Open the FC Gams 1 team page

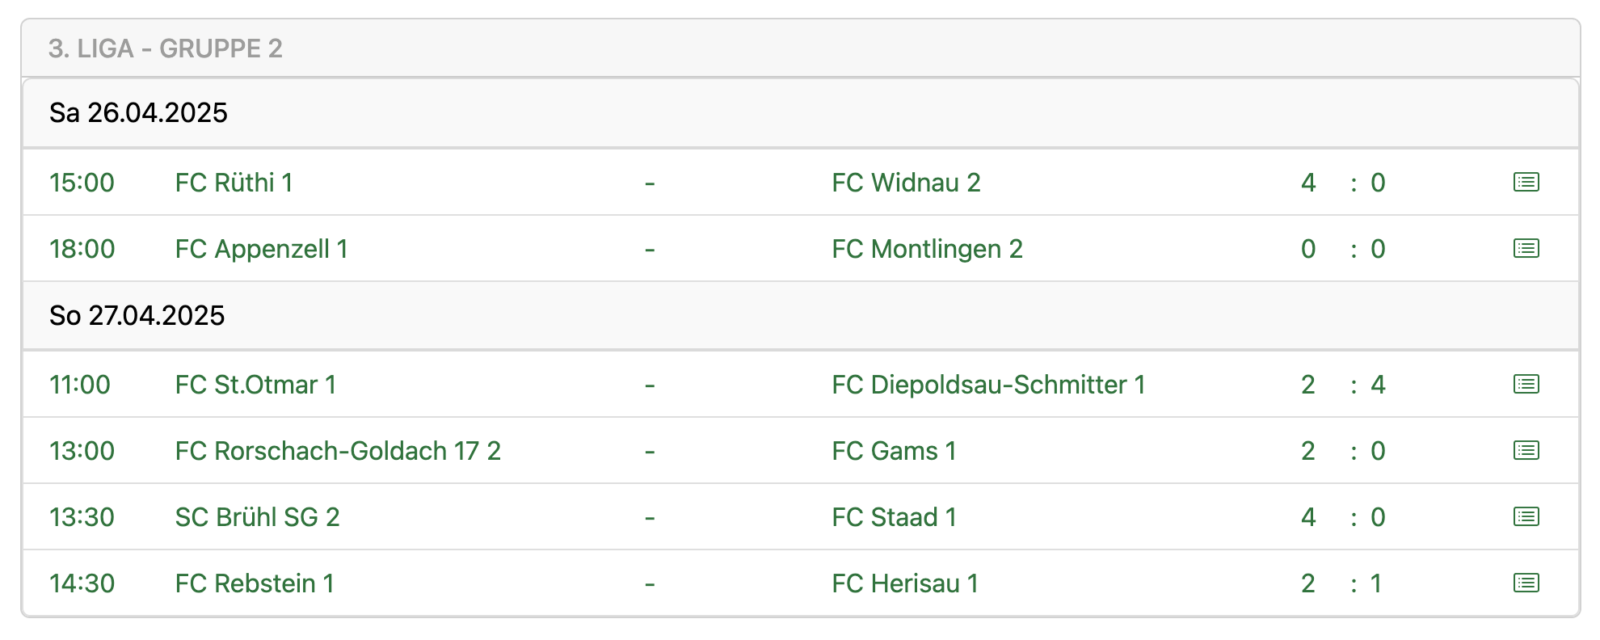coord(894,451)
